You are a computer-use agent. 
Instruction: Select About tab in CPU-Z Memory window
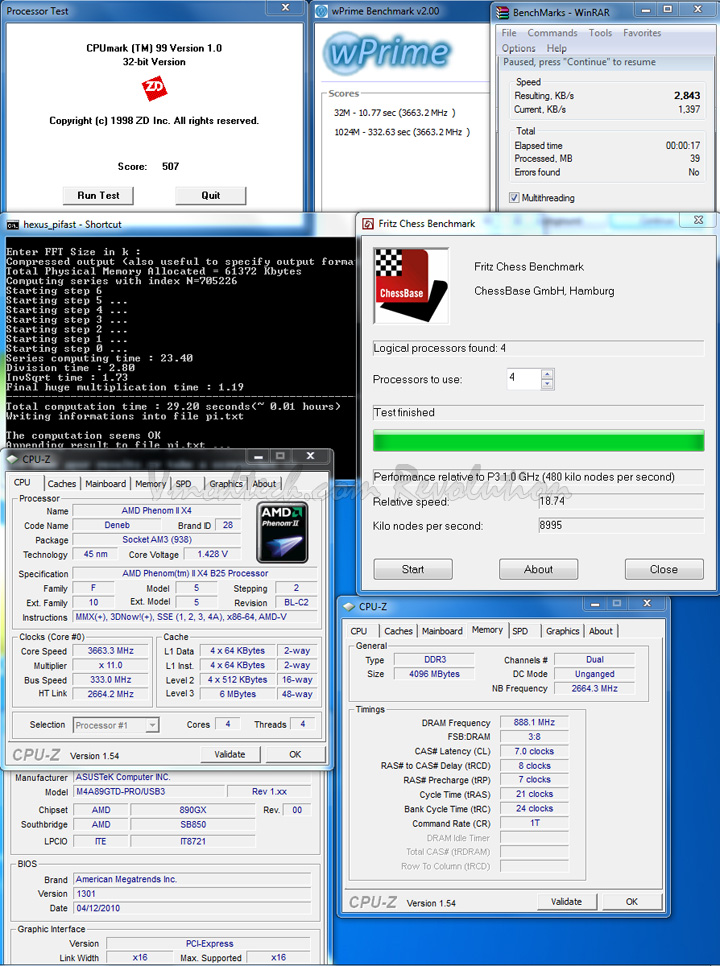(x=601, y=631)
